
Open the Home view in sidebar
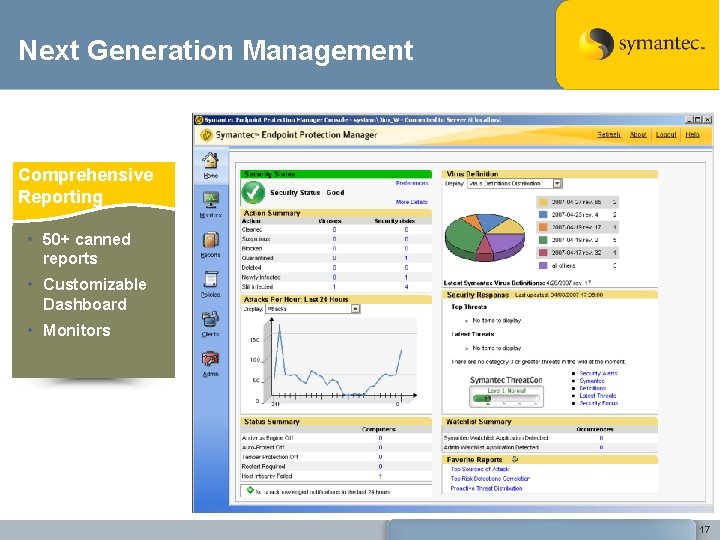[x=210, y=165]
